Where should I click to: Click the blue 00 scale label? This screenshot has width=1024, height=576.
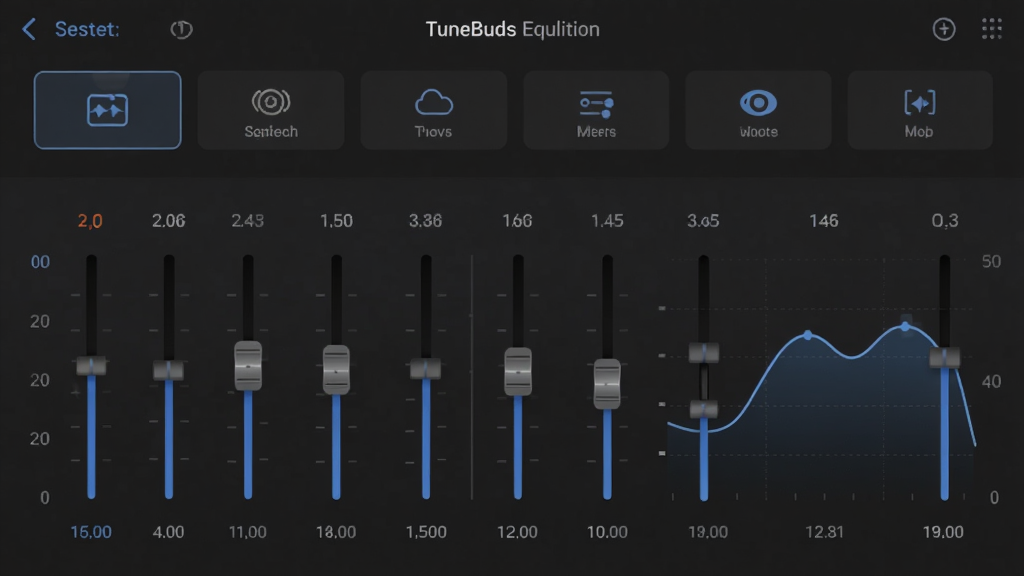click(x=40, y=263)
